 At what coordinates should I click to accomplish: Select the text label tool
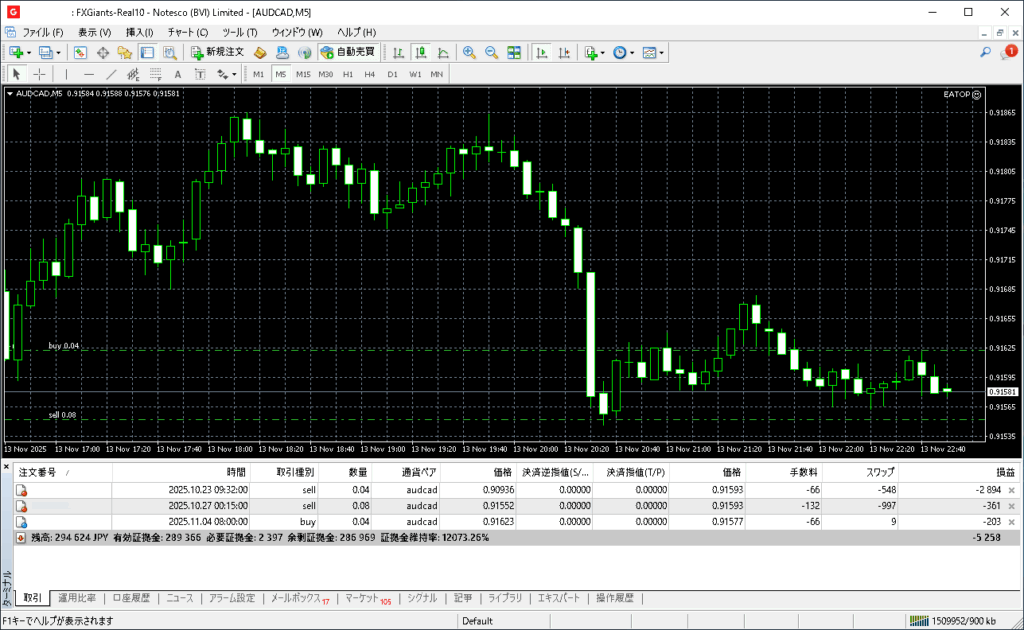pyautogui.click(x=178, y=74)
